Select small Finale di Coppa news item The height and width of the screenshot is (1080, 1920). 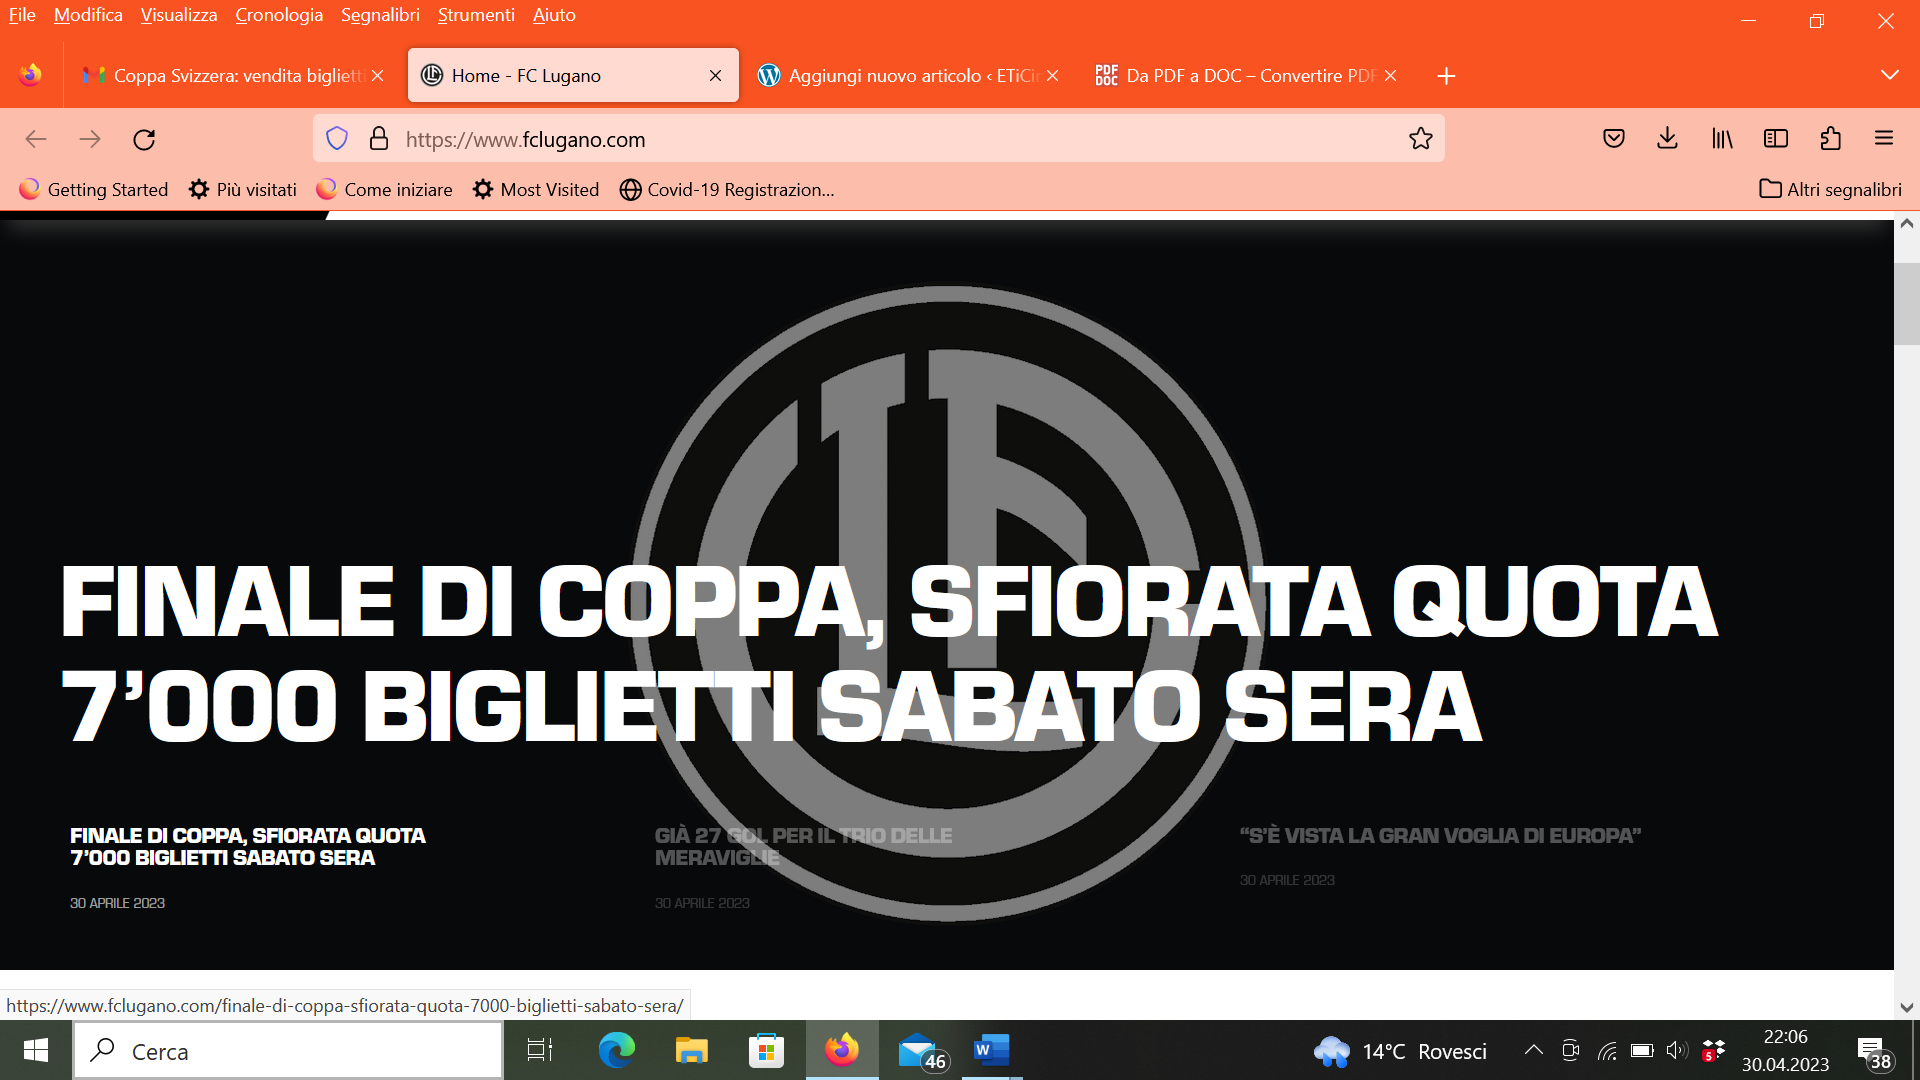click(248, 846)
